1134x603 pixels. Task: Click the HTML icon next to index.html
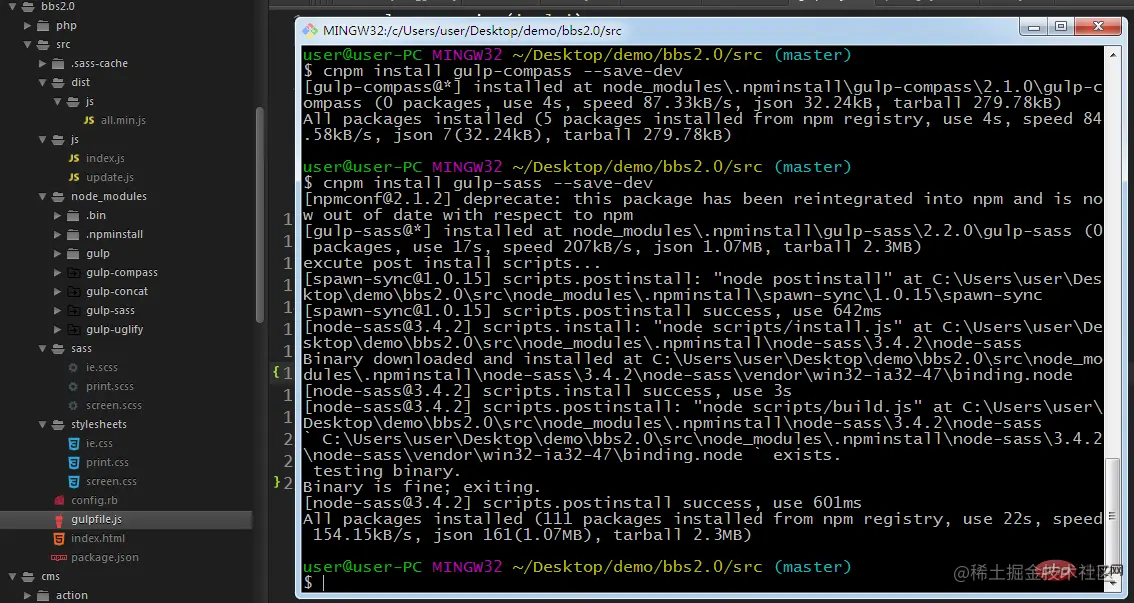pyautogui.click(x=60, y=538)
